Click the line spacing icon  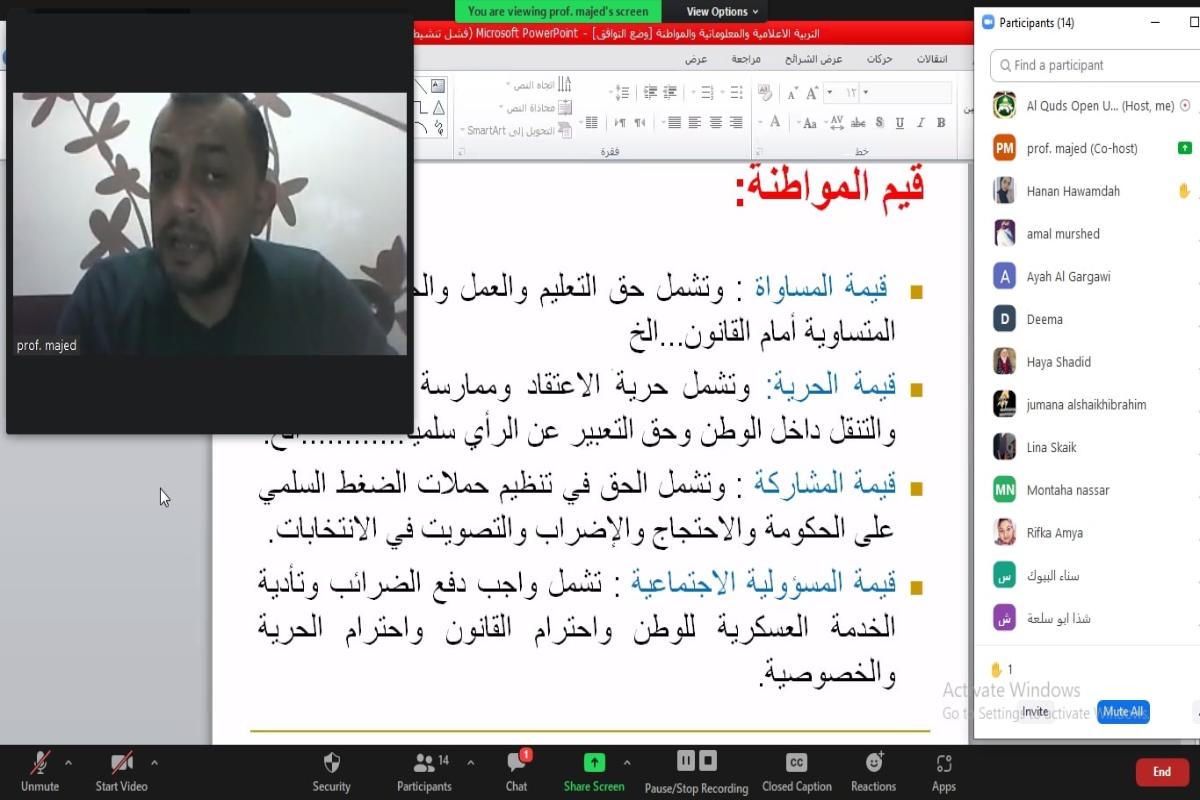point(623,92)
